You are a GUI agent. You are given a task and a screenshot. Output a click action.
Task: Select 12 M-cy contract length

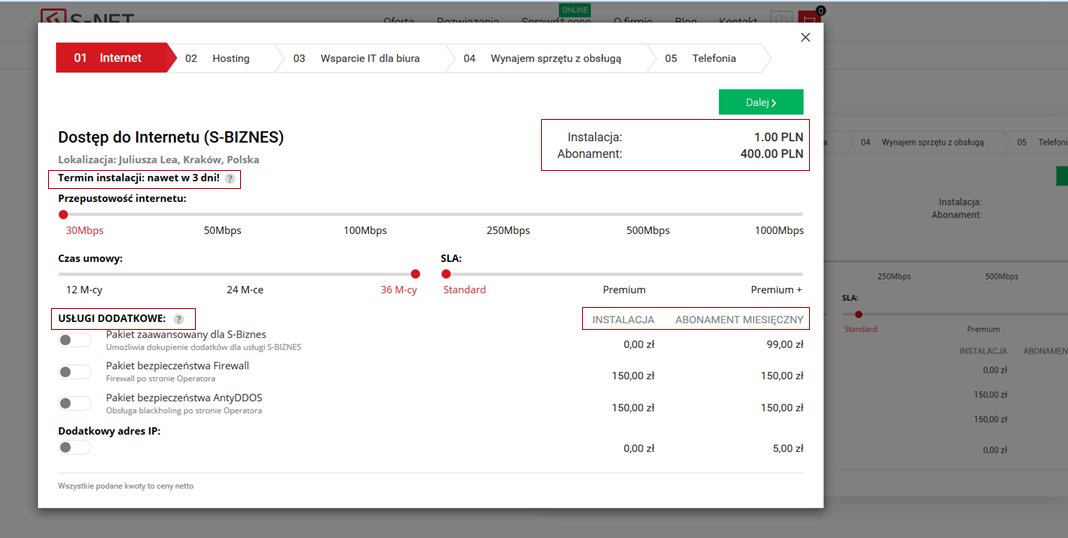click(x=84, y=289)
